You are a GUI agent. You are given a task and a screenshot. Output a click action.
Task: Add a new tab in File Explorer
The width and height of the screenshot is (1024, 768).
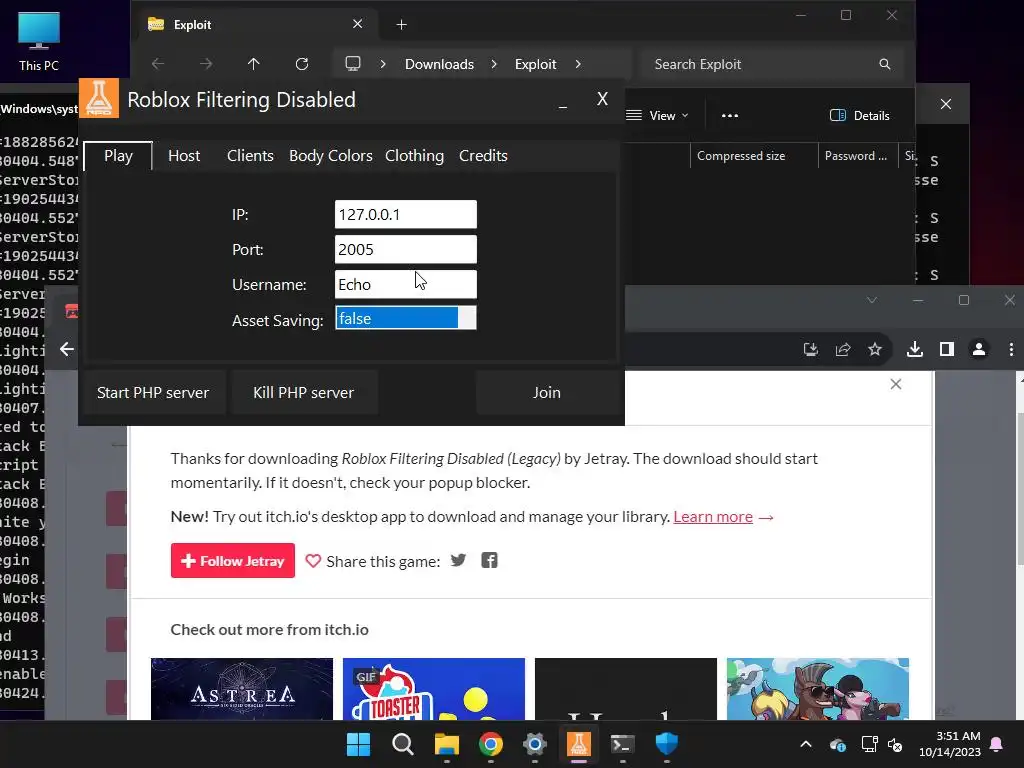point(402,25)
